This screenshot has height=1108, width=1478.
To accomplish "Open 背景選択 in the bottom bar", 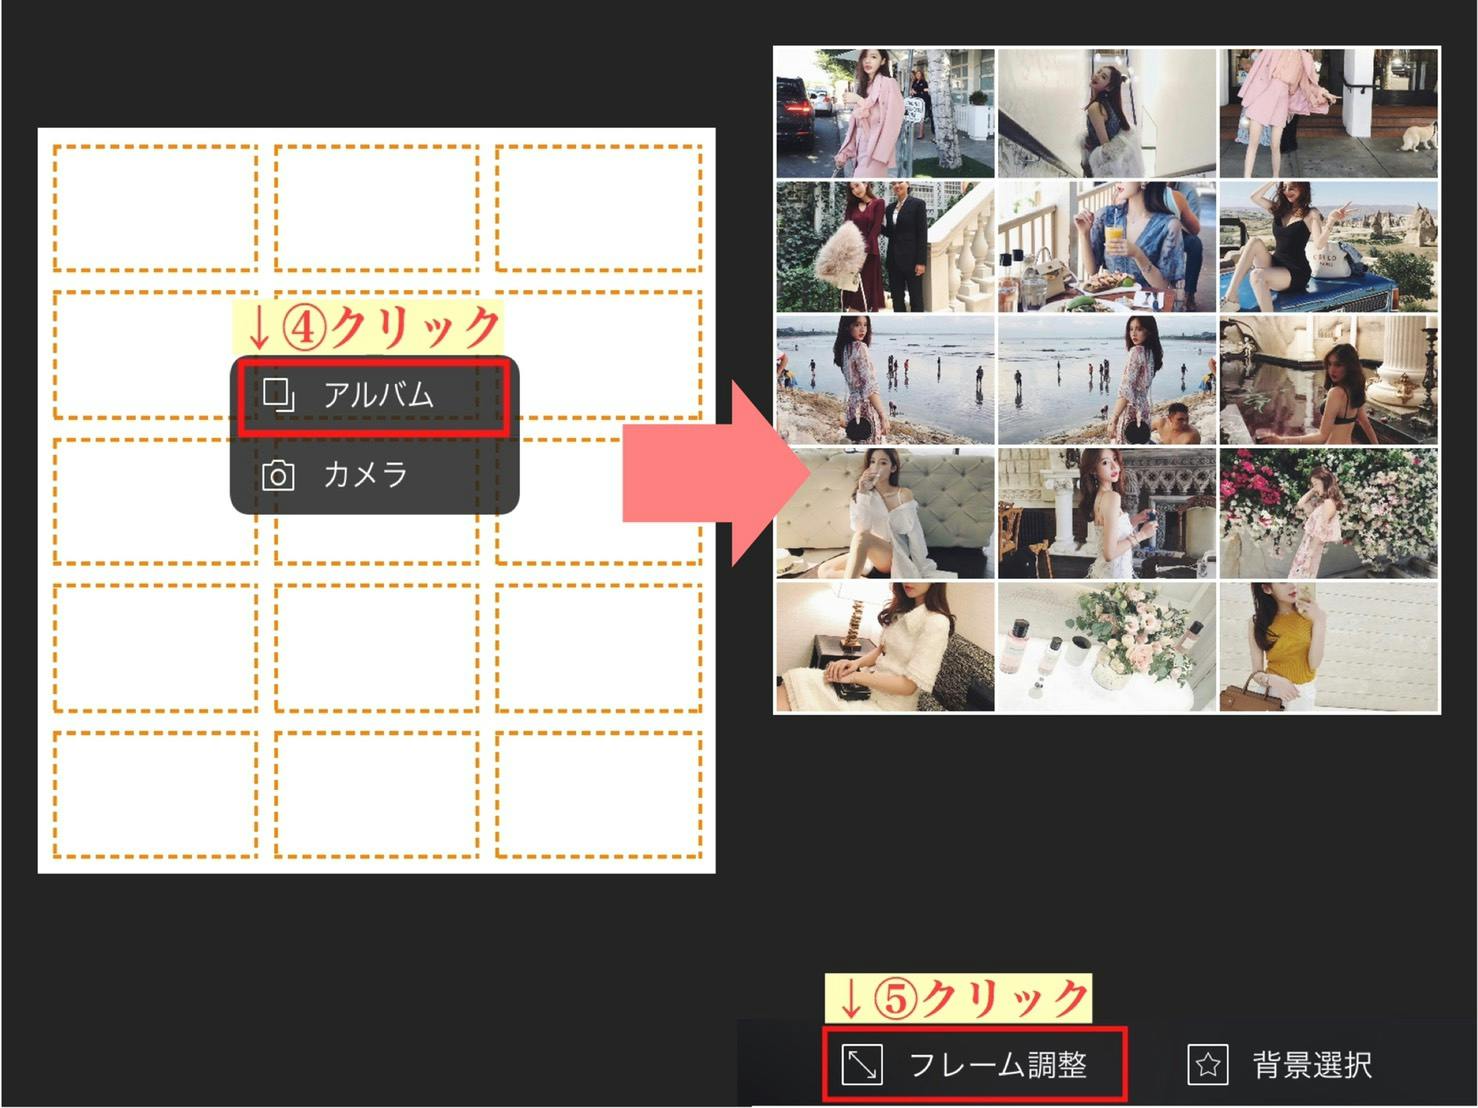I will [1280, 1065].
